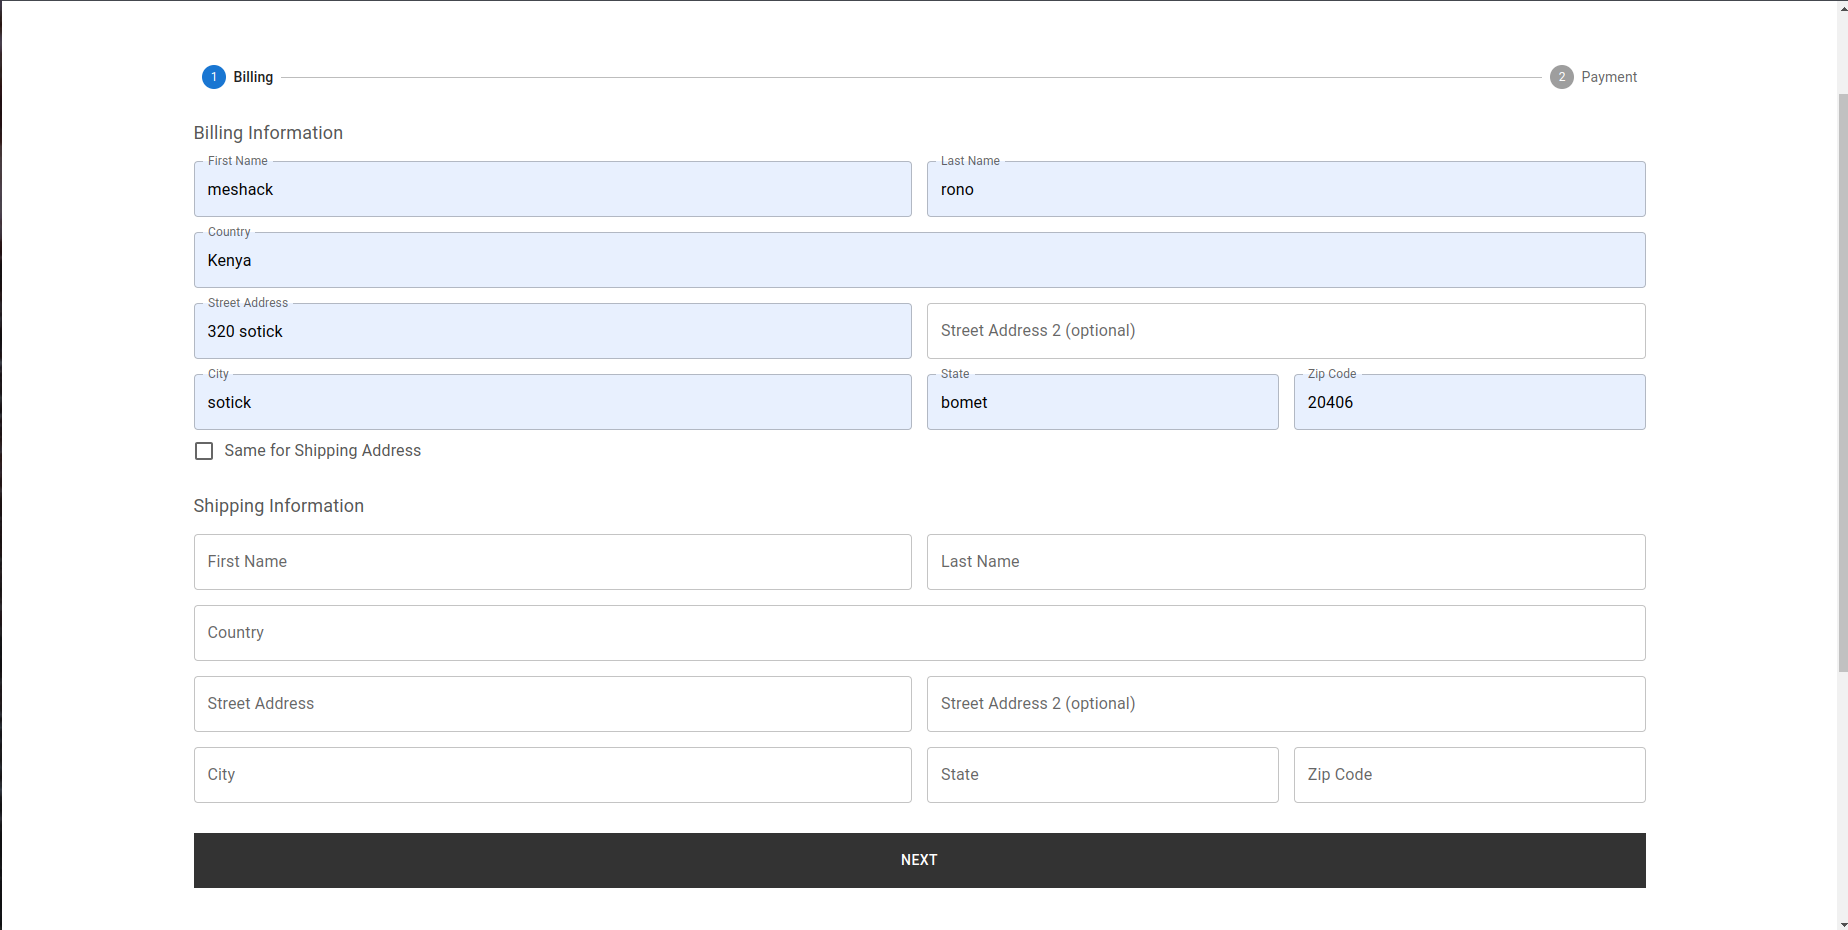Viewport: 1848px width, 930px height.
Task: Click the page vertical scrollbar thumb
Action: (x=1842, y=380)
